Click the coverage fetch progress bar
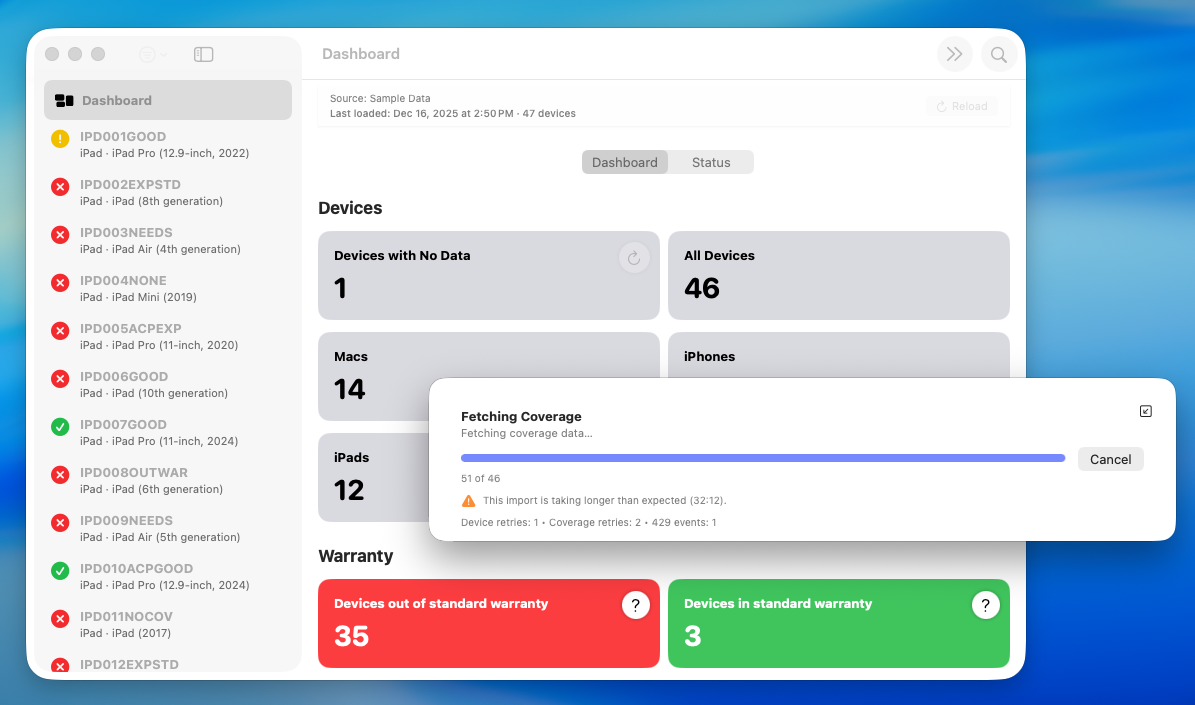This screenshot has width=1195, height=705. tap(763, 456)
